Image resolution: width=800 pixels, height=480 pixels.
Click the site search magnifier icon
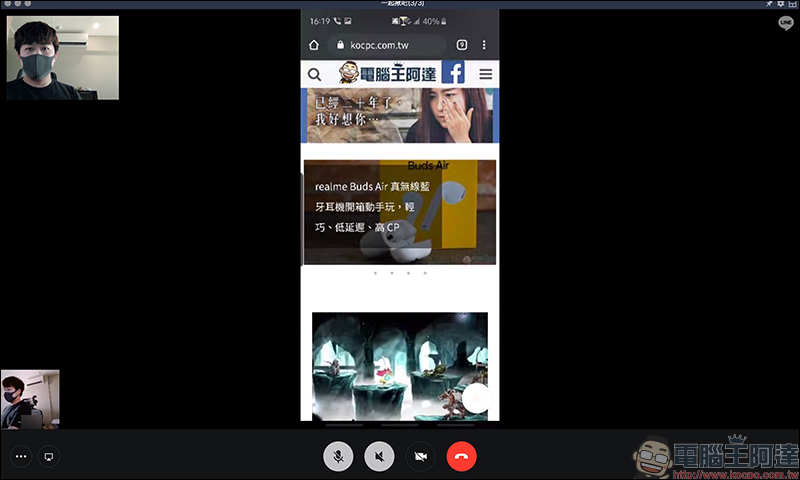click(314, 74)
